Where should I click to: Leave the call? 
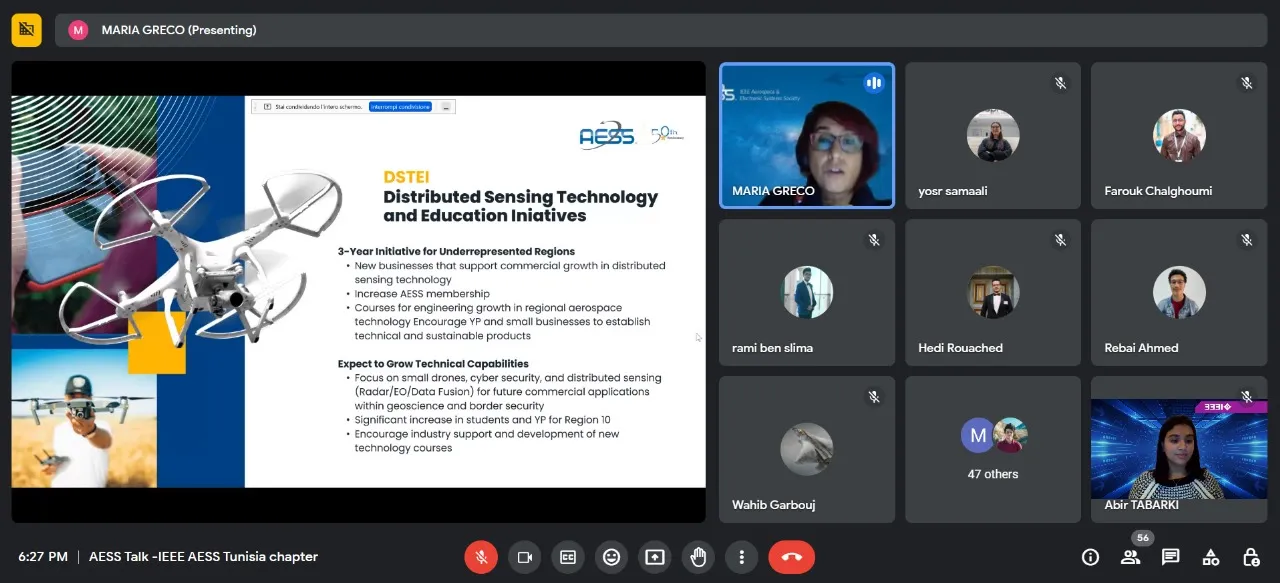click(x=792, y=557)
